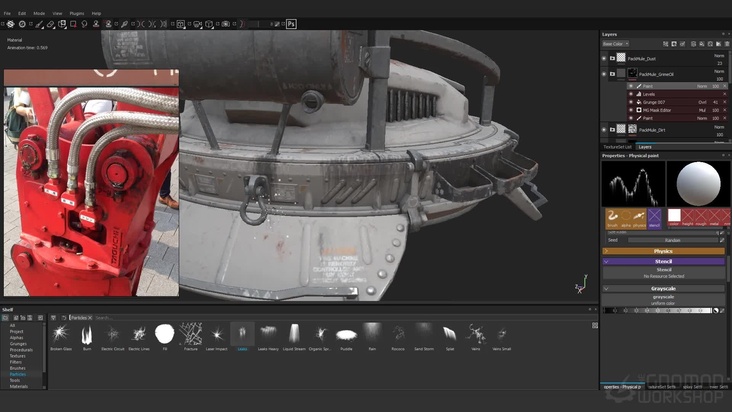
Task: Open the Plugins menu
Action: coord(75,13)
